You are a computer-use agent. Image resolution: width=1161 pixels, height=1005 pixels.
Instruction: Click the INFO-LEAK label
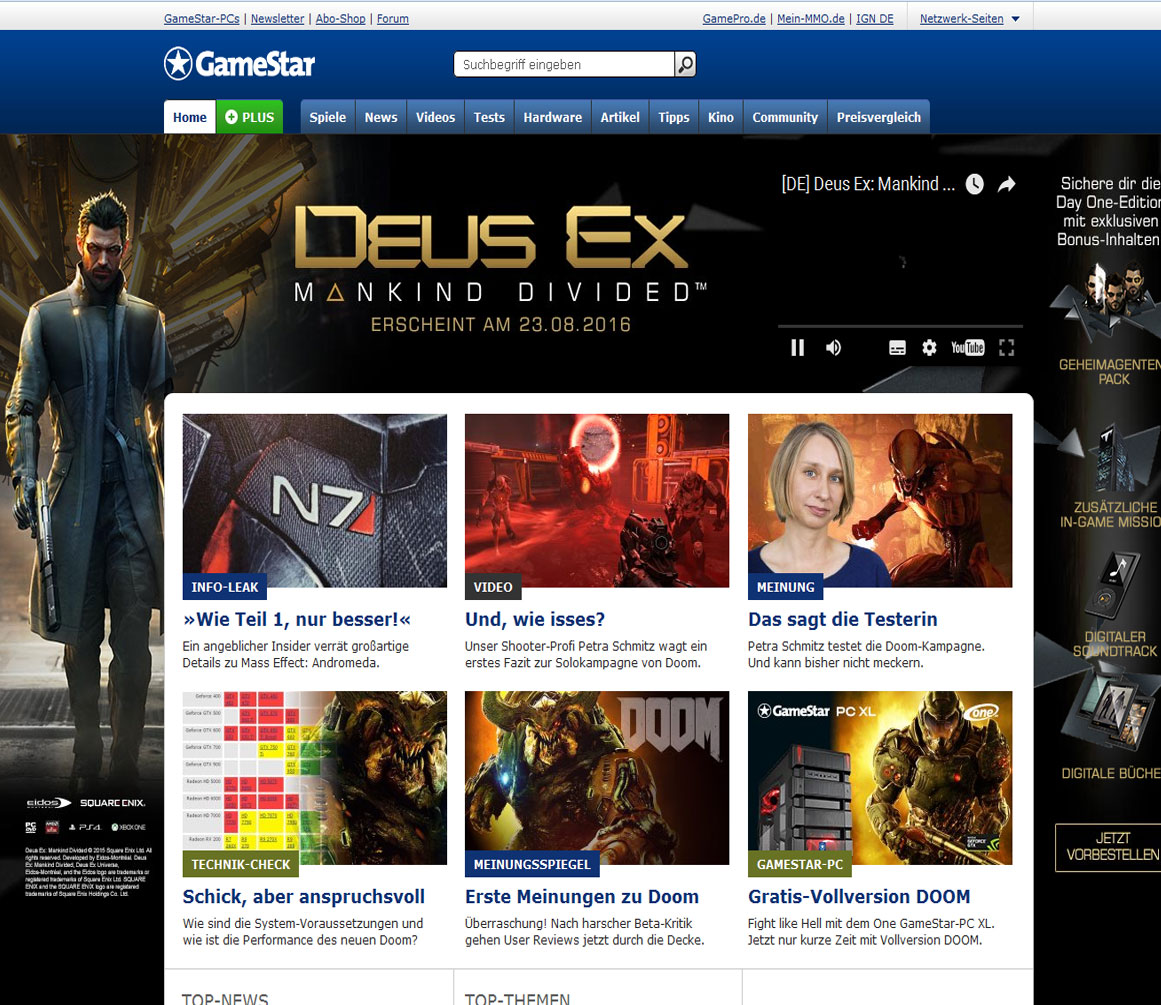tap(224, 587)
